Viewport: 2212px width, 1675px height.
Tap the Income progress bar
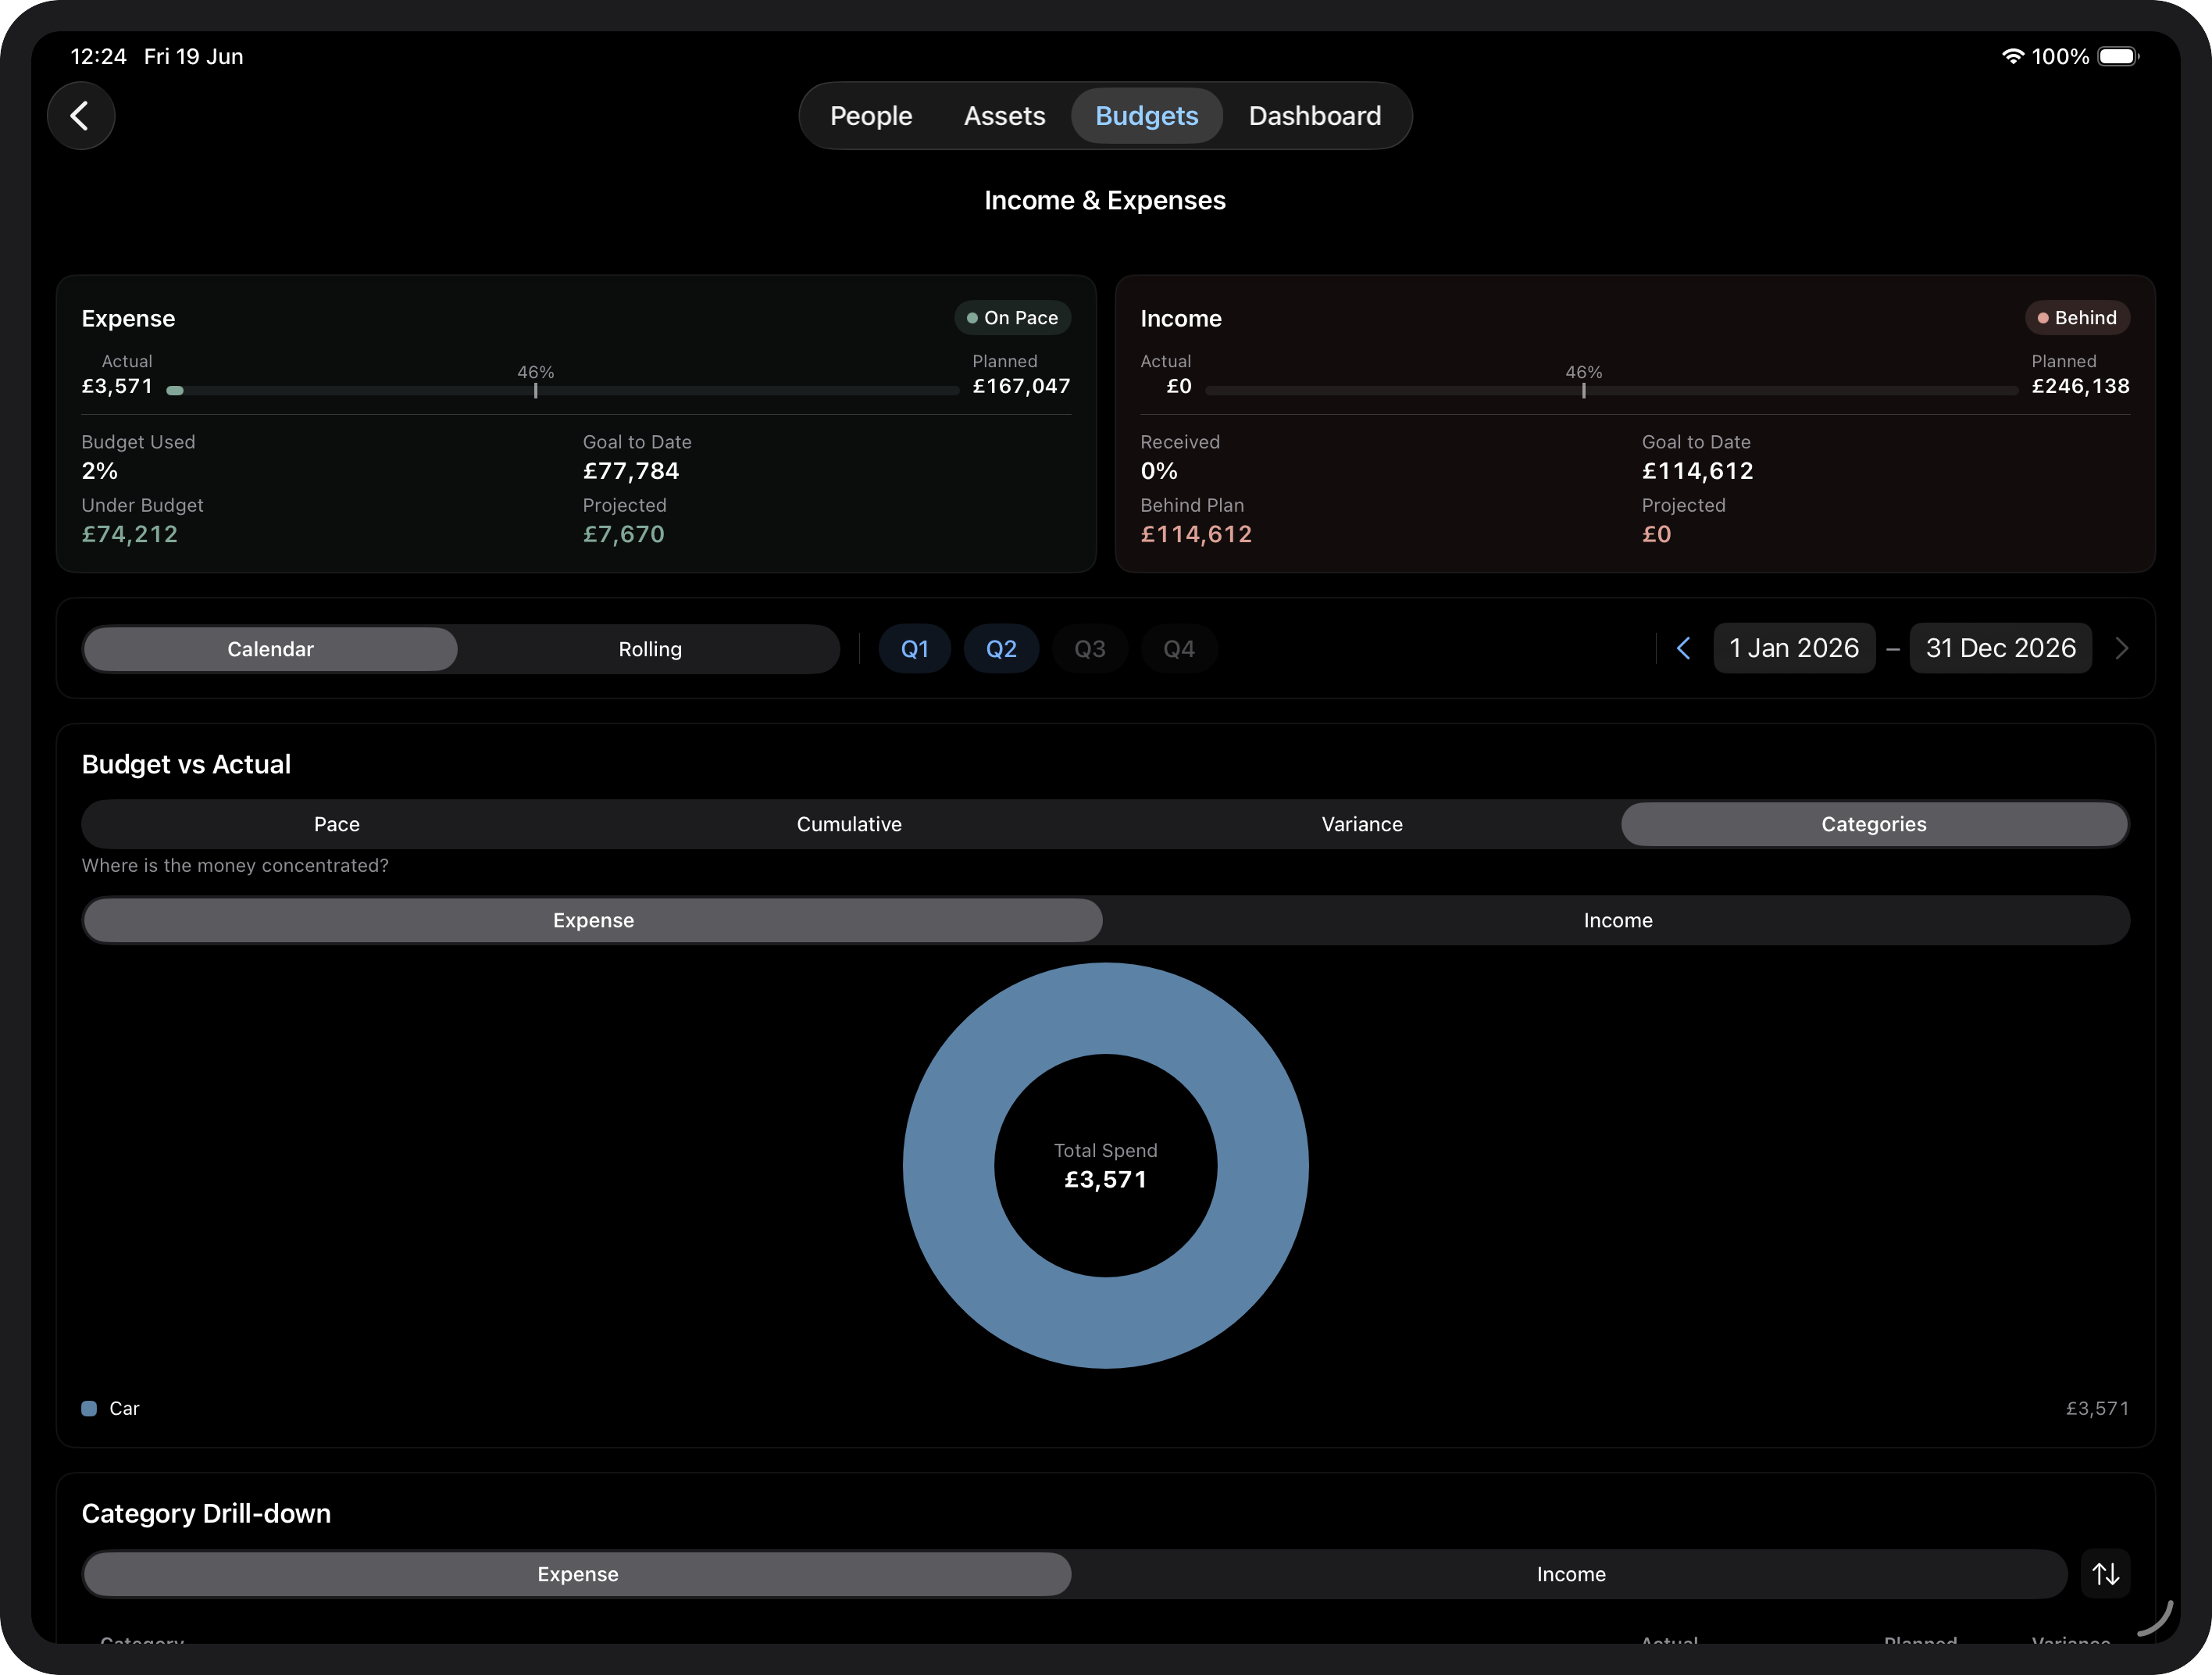tap(1611, 390)
